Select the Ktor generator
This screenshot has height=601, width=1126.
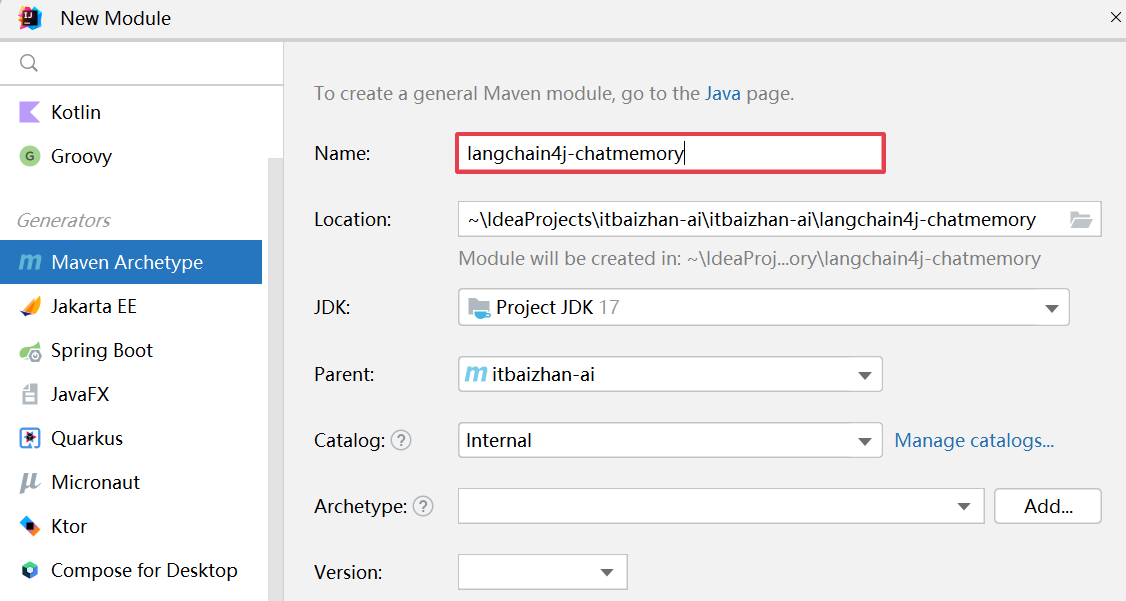coord(131,526)
